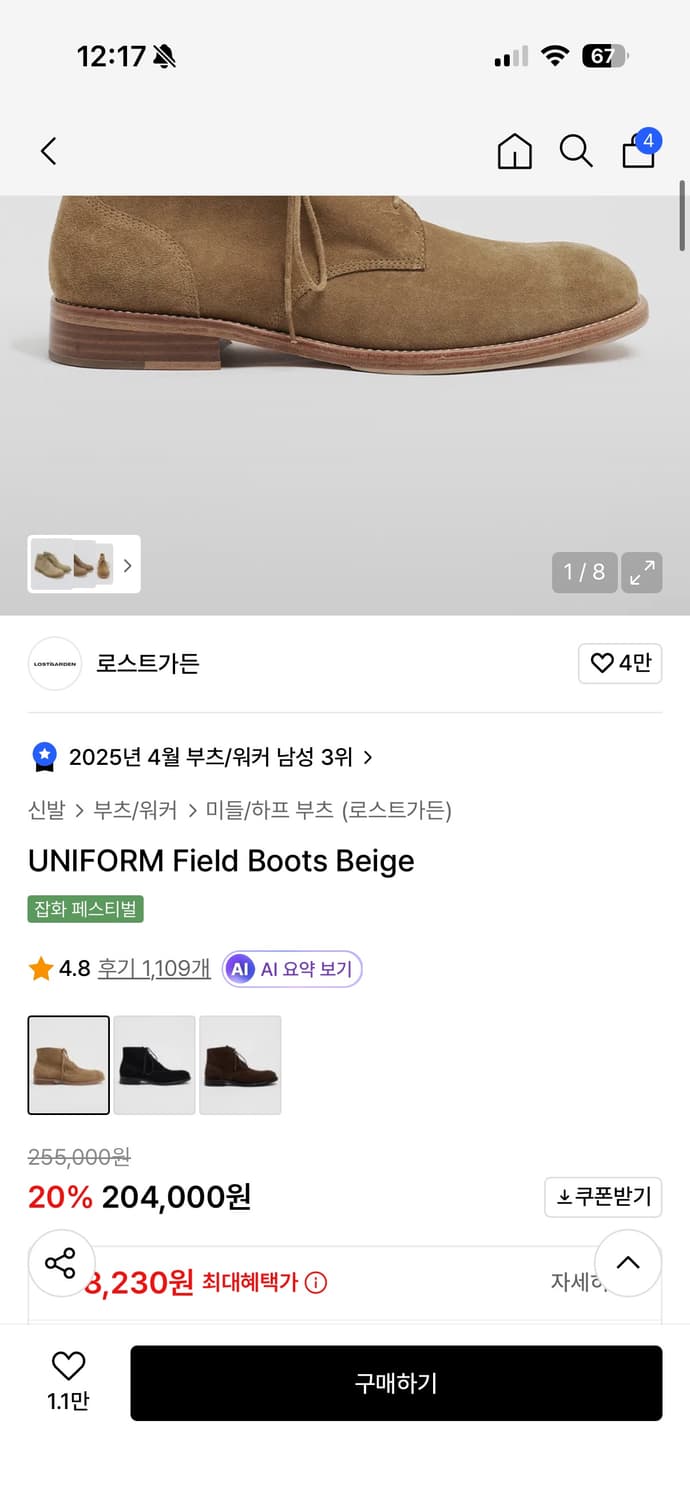Select the black colorway thumbnail

[x=155, y=1065]
